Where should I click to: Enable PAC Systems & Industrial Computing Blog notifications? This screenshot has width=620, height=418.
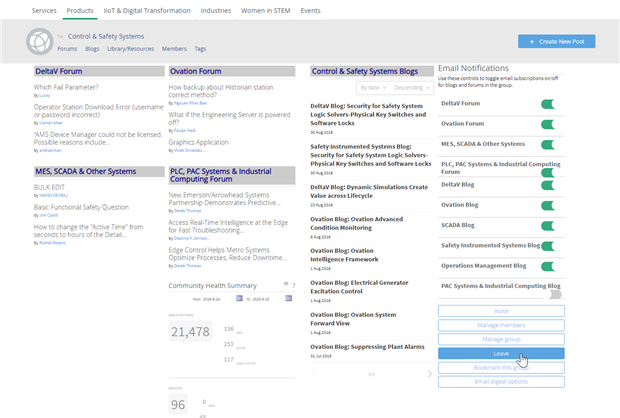pyautogui.click(x=554, y=295)
